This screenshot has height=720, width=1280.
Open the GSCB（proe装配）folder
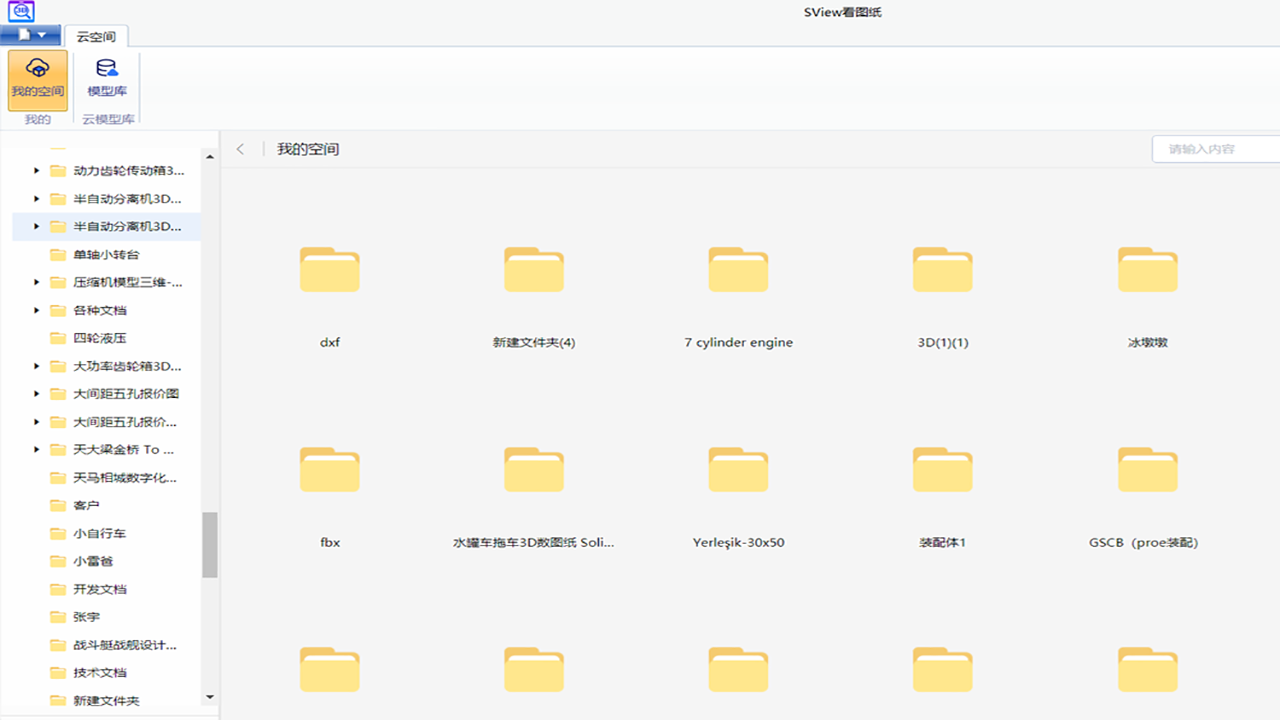pos(1147,469)
